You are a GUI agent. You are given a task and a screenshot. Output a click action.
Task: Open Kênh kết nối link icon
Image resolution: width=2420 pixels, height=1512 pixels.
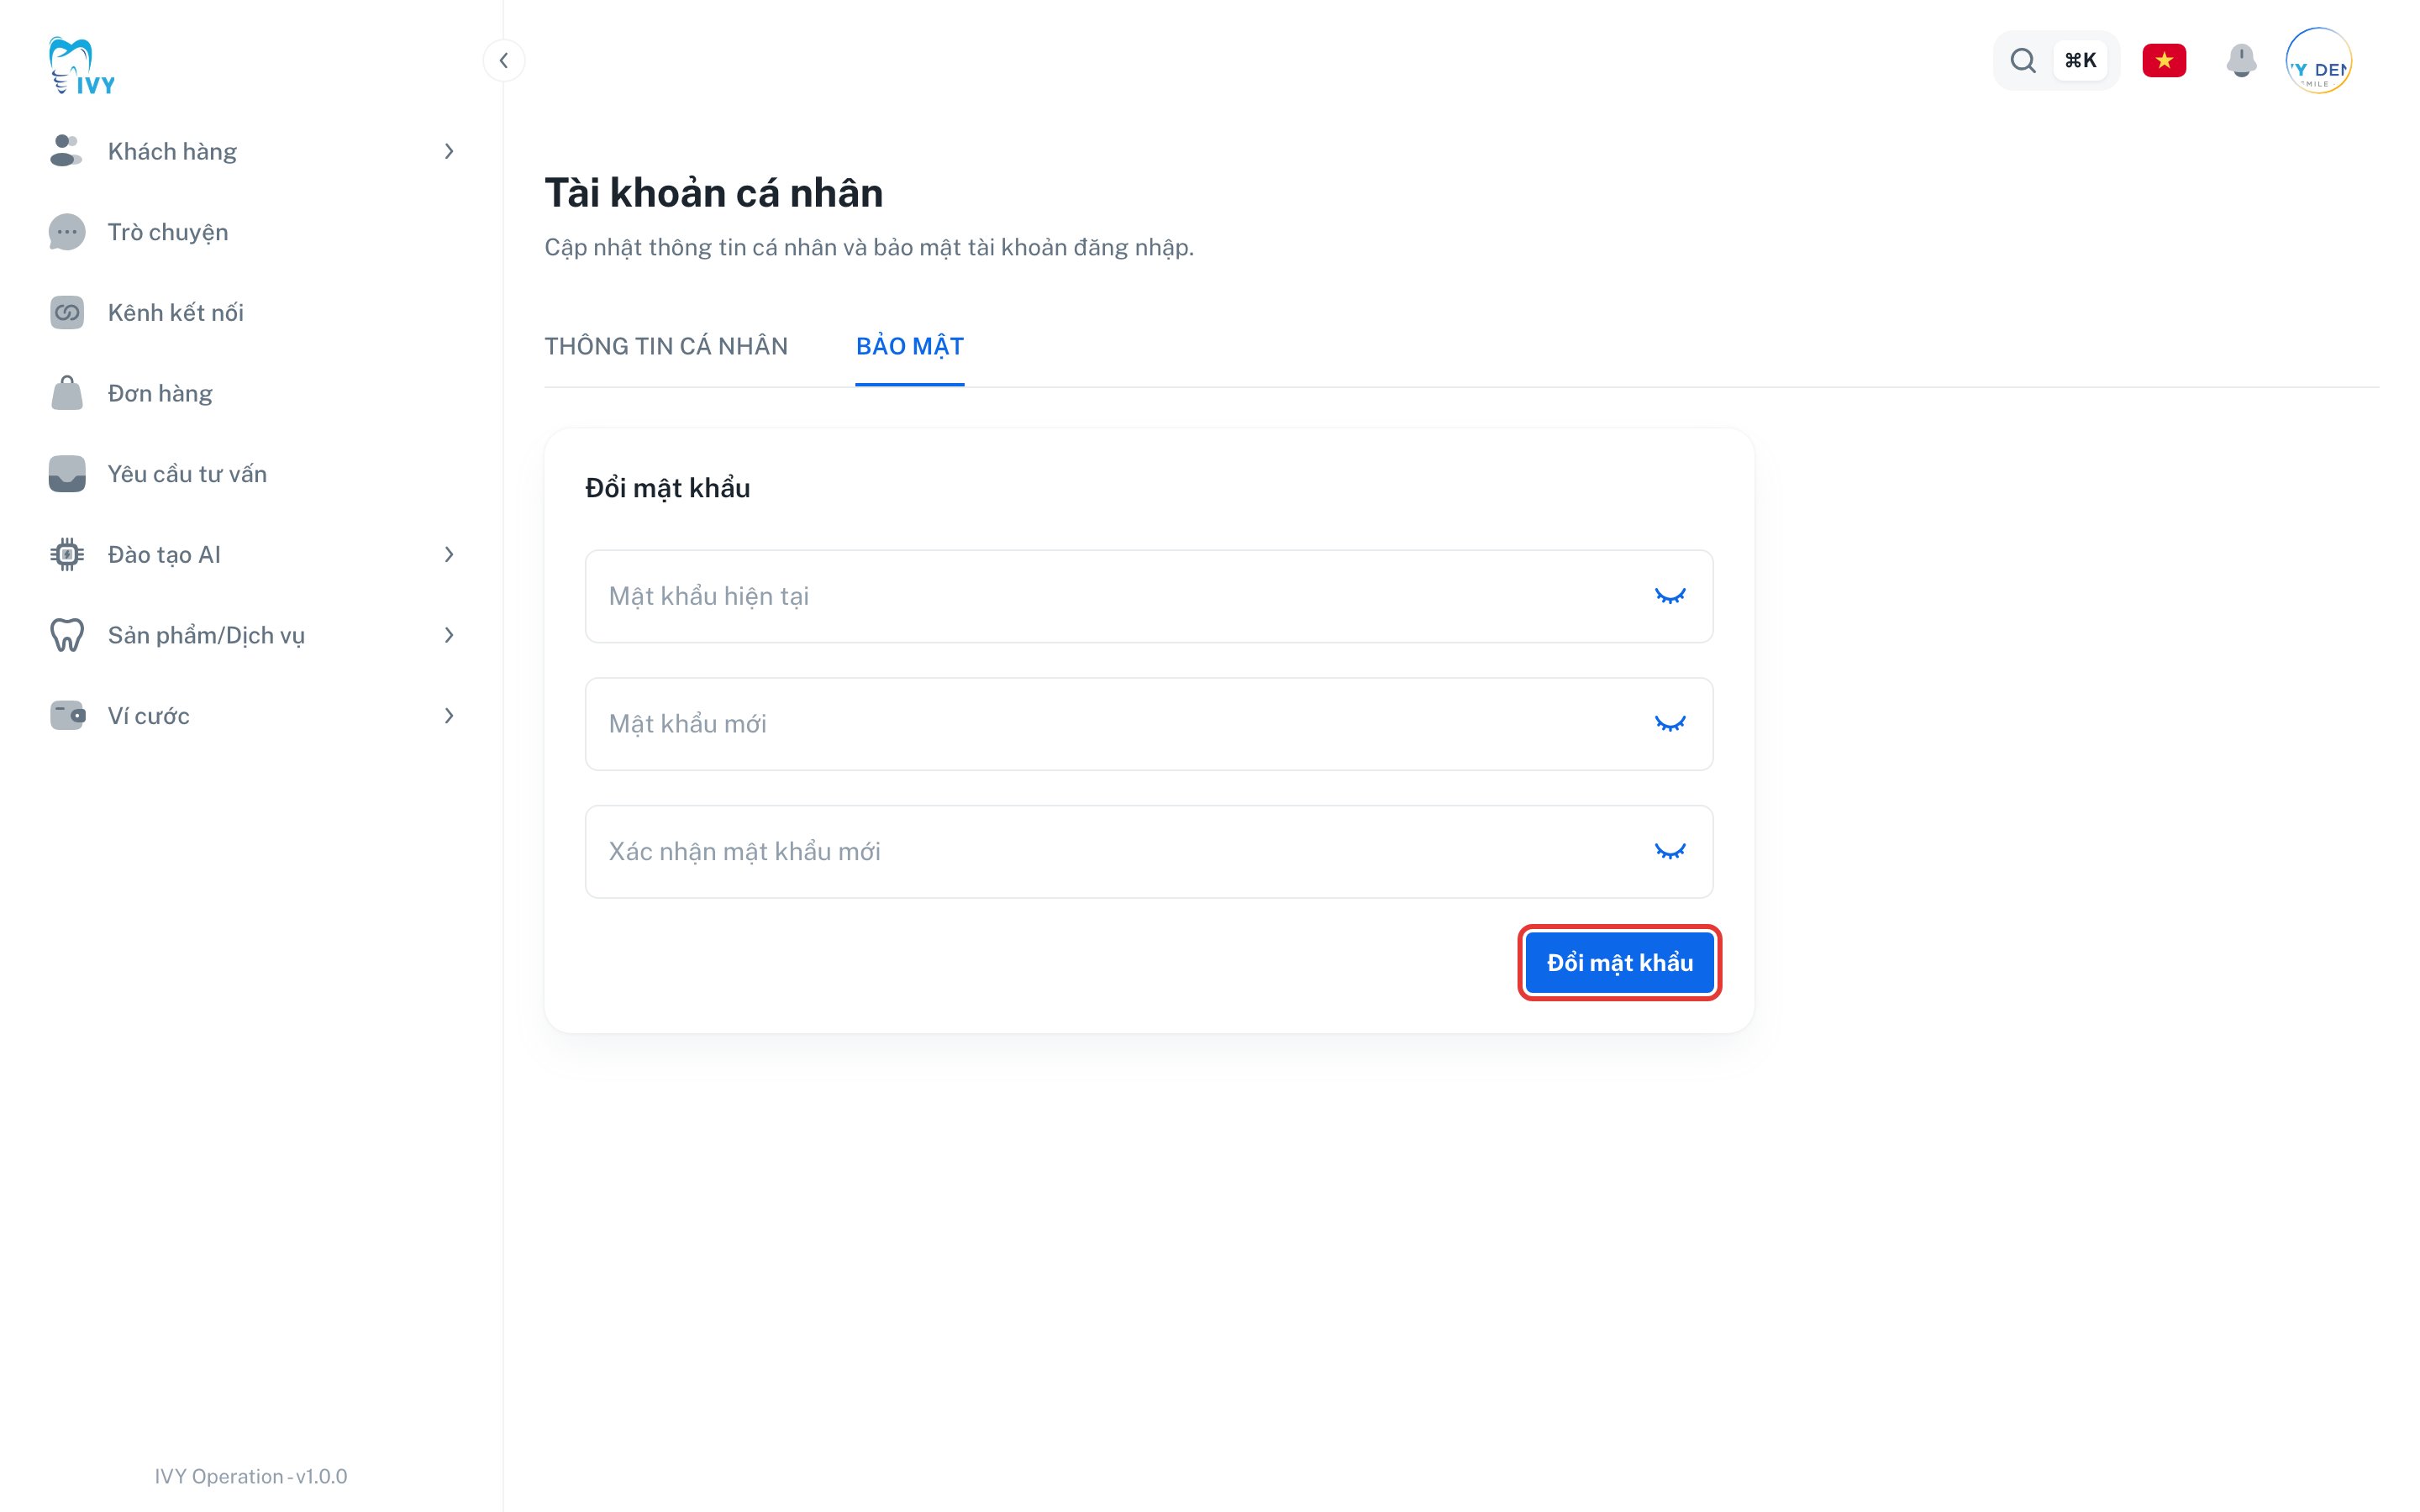click(x=67, y=313)
